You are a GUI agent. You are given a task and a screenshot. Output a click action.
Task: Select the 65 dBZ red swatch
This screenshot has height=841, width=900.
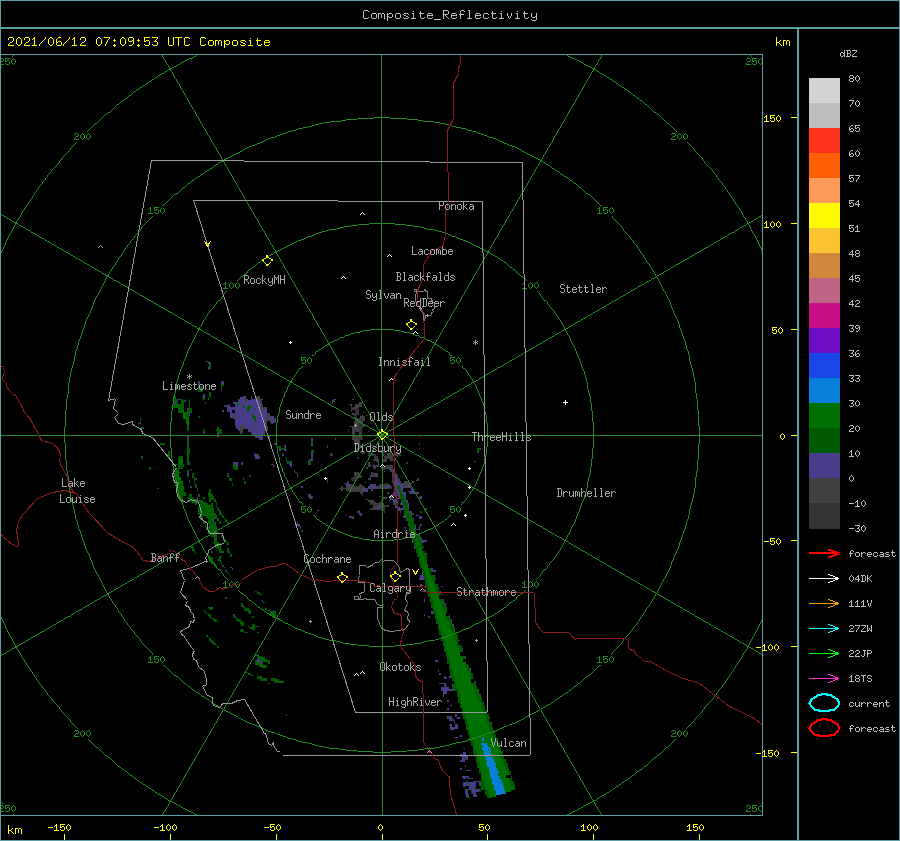click(x=824, y=140)
